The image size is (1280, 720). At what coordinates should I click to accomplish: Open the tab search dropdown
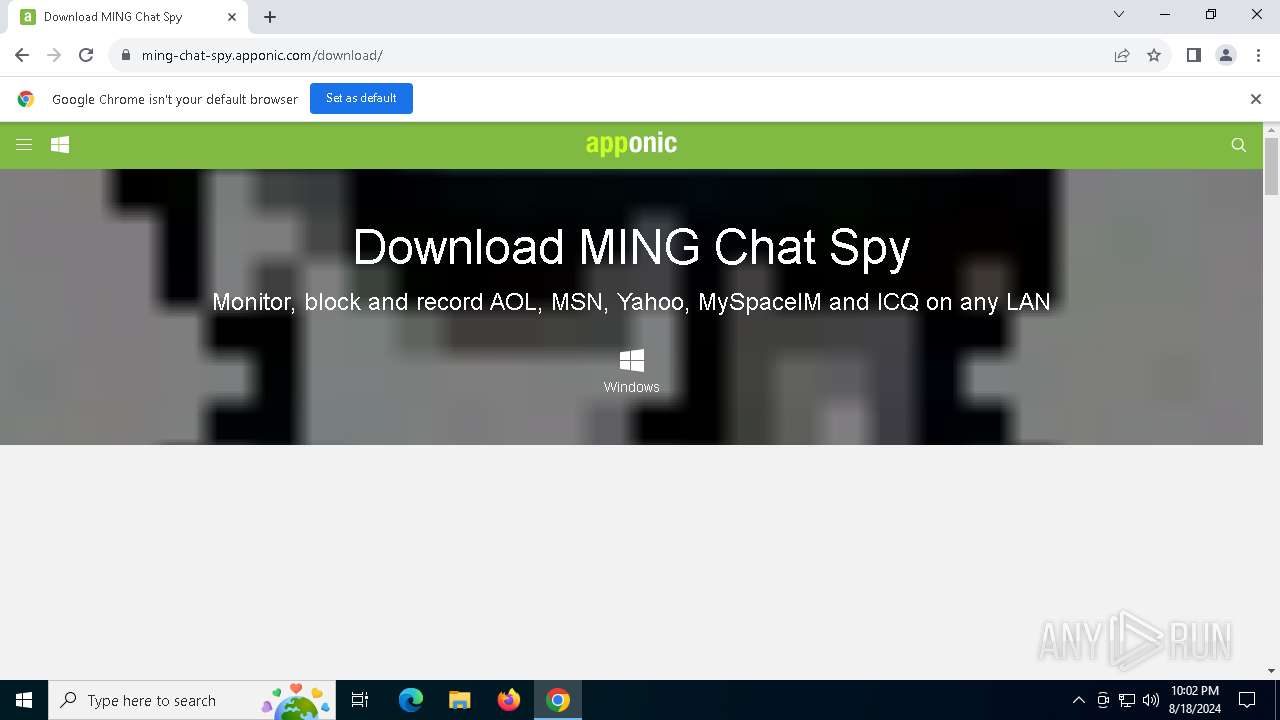[1119, 15]
